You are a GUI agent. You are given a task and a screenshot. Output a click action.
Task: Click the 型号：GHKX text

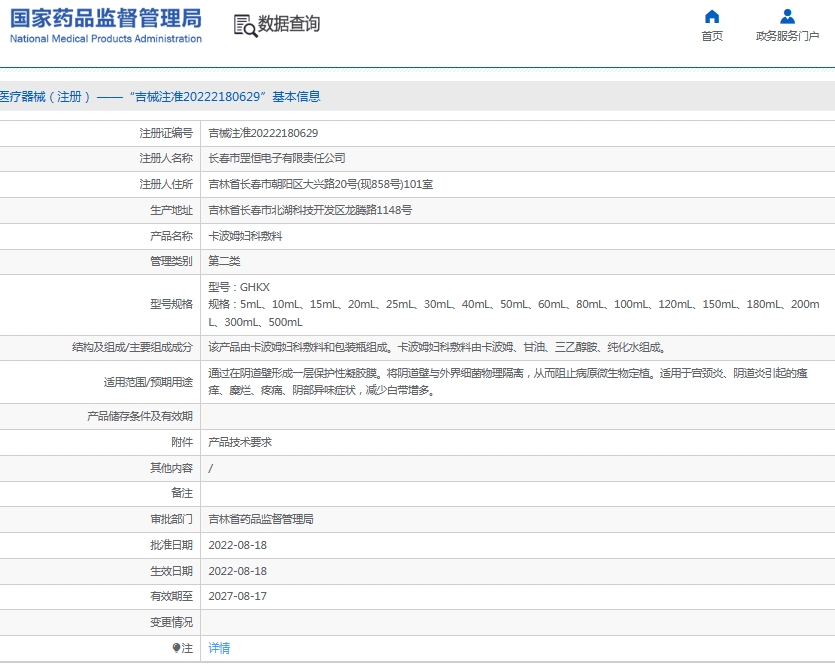pos(239,287)
